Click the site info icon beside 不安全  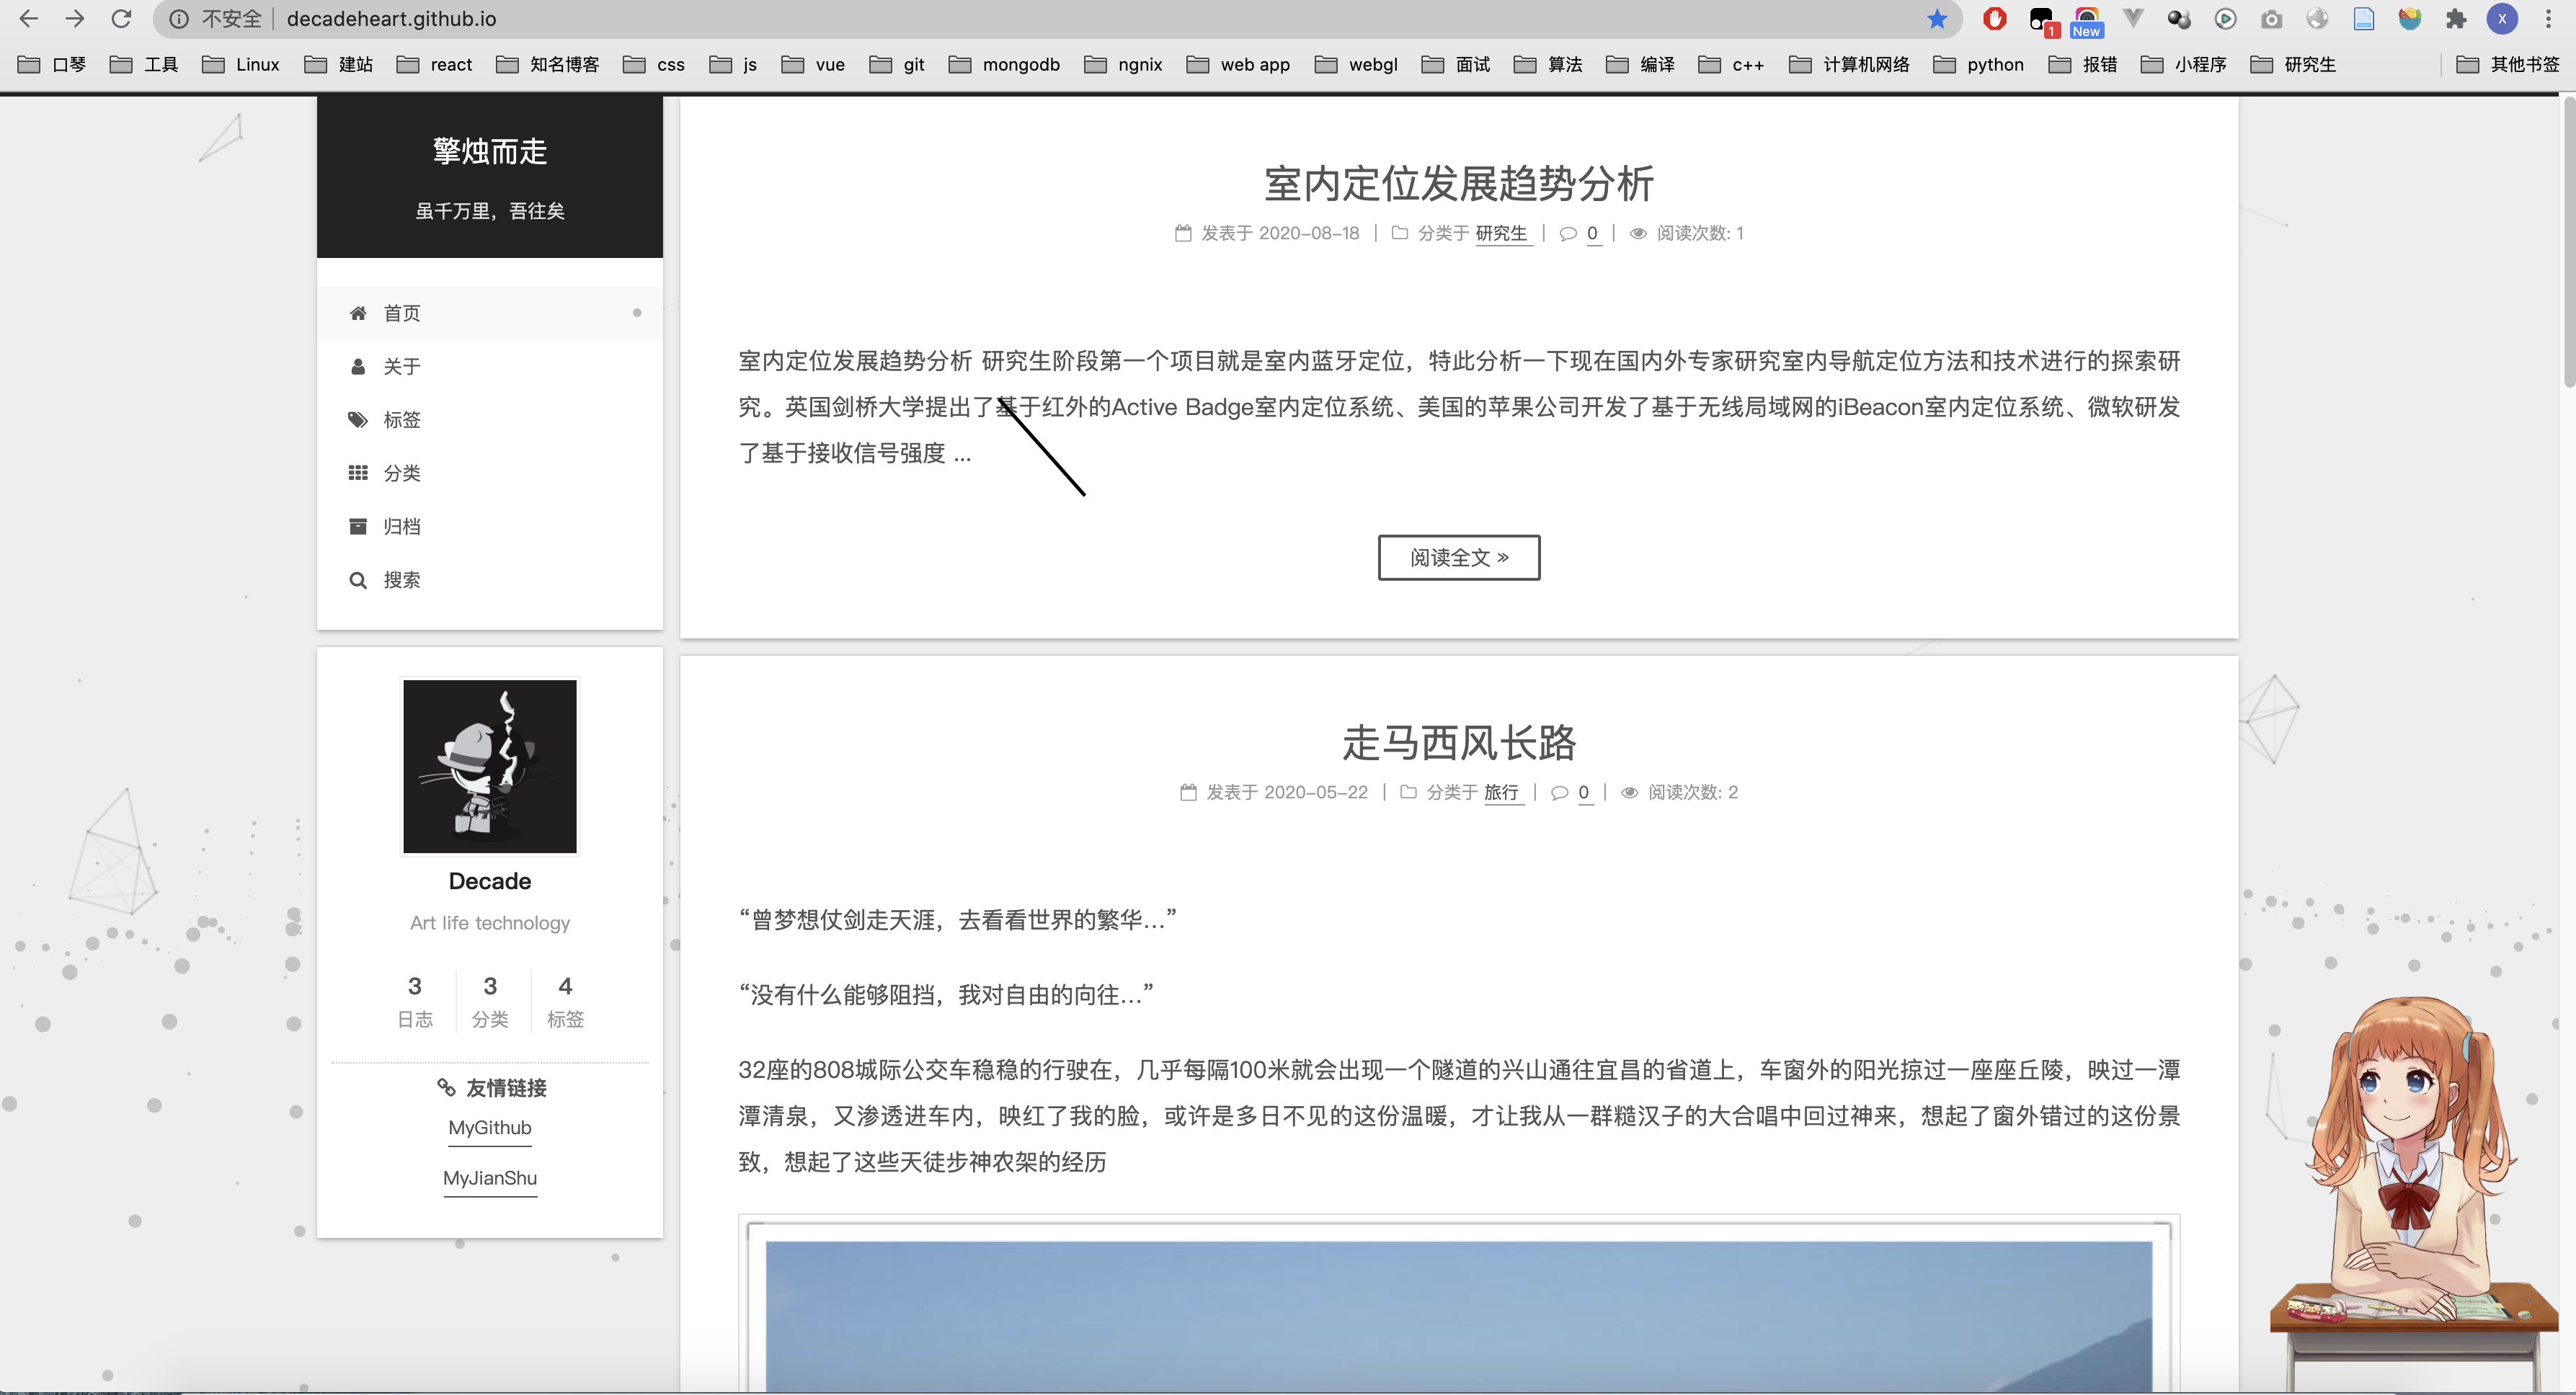coord(179,19)
